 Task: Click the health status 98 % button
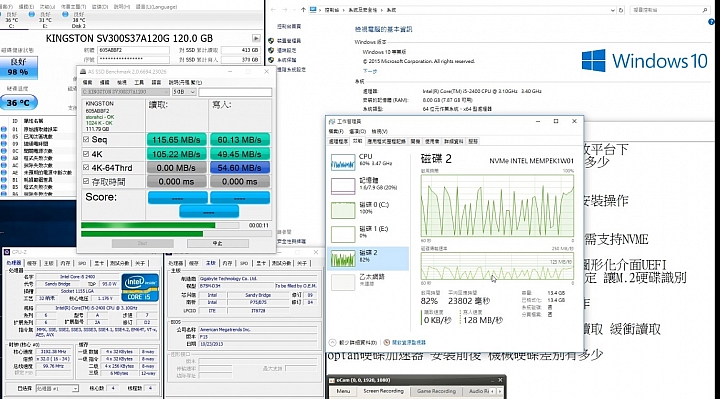(18, 67)
